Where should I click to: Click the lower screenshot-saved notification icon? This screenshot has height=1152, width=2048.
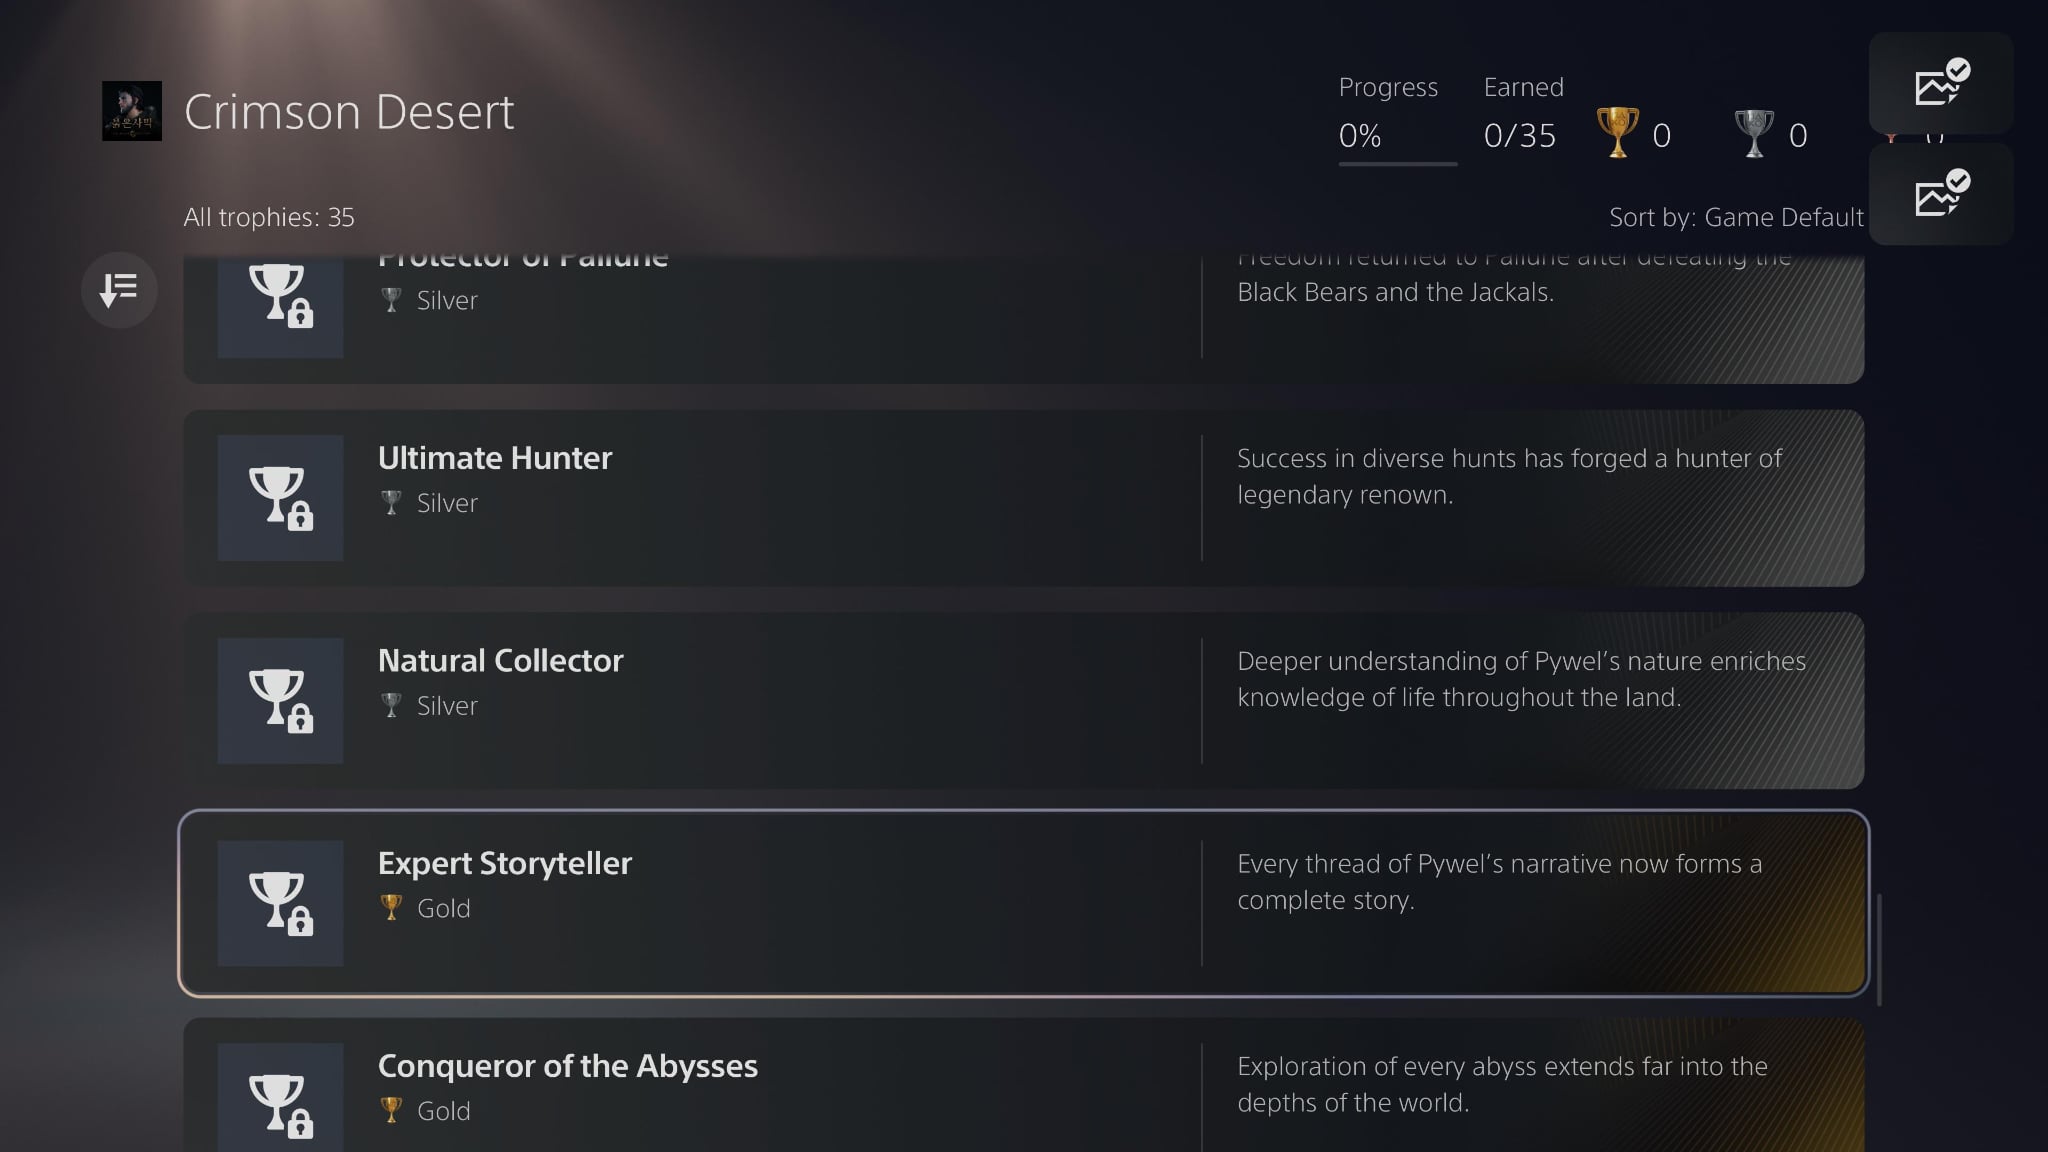1941,194
